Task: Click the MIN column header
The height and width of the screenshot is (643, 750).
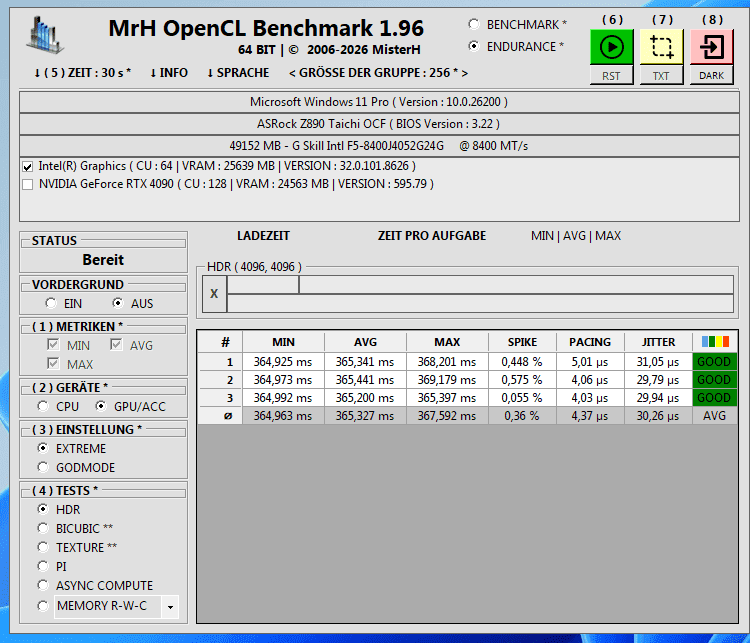Action: click(283, 342)
